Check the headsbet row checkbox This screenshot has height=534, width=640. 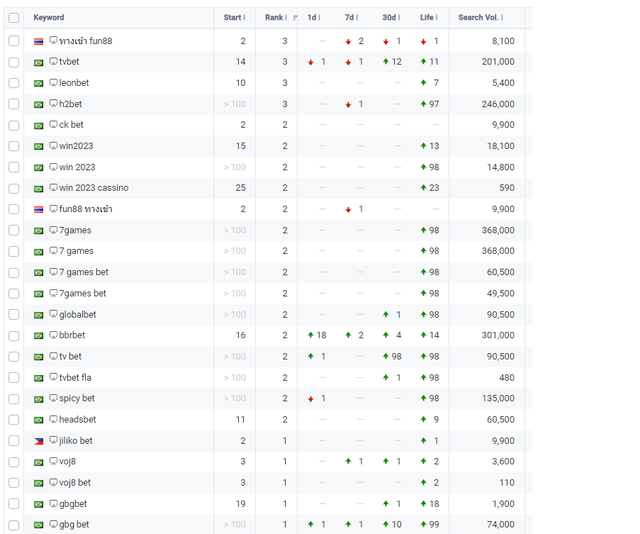coord(13,420)
